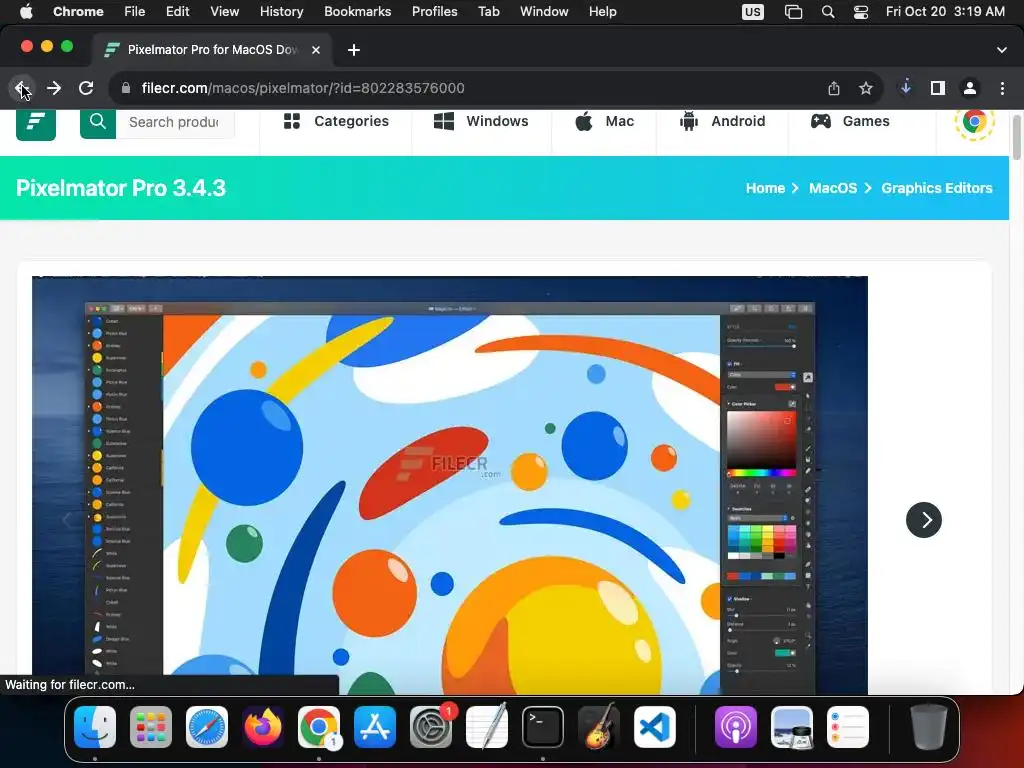Screen dimensions: 1024x768
Task: Click the green search magnifier button
Action: pyautogui.click(x=98, y=123)
